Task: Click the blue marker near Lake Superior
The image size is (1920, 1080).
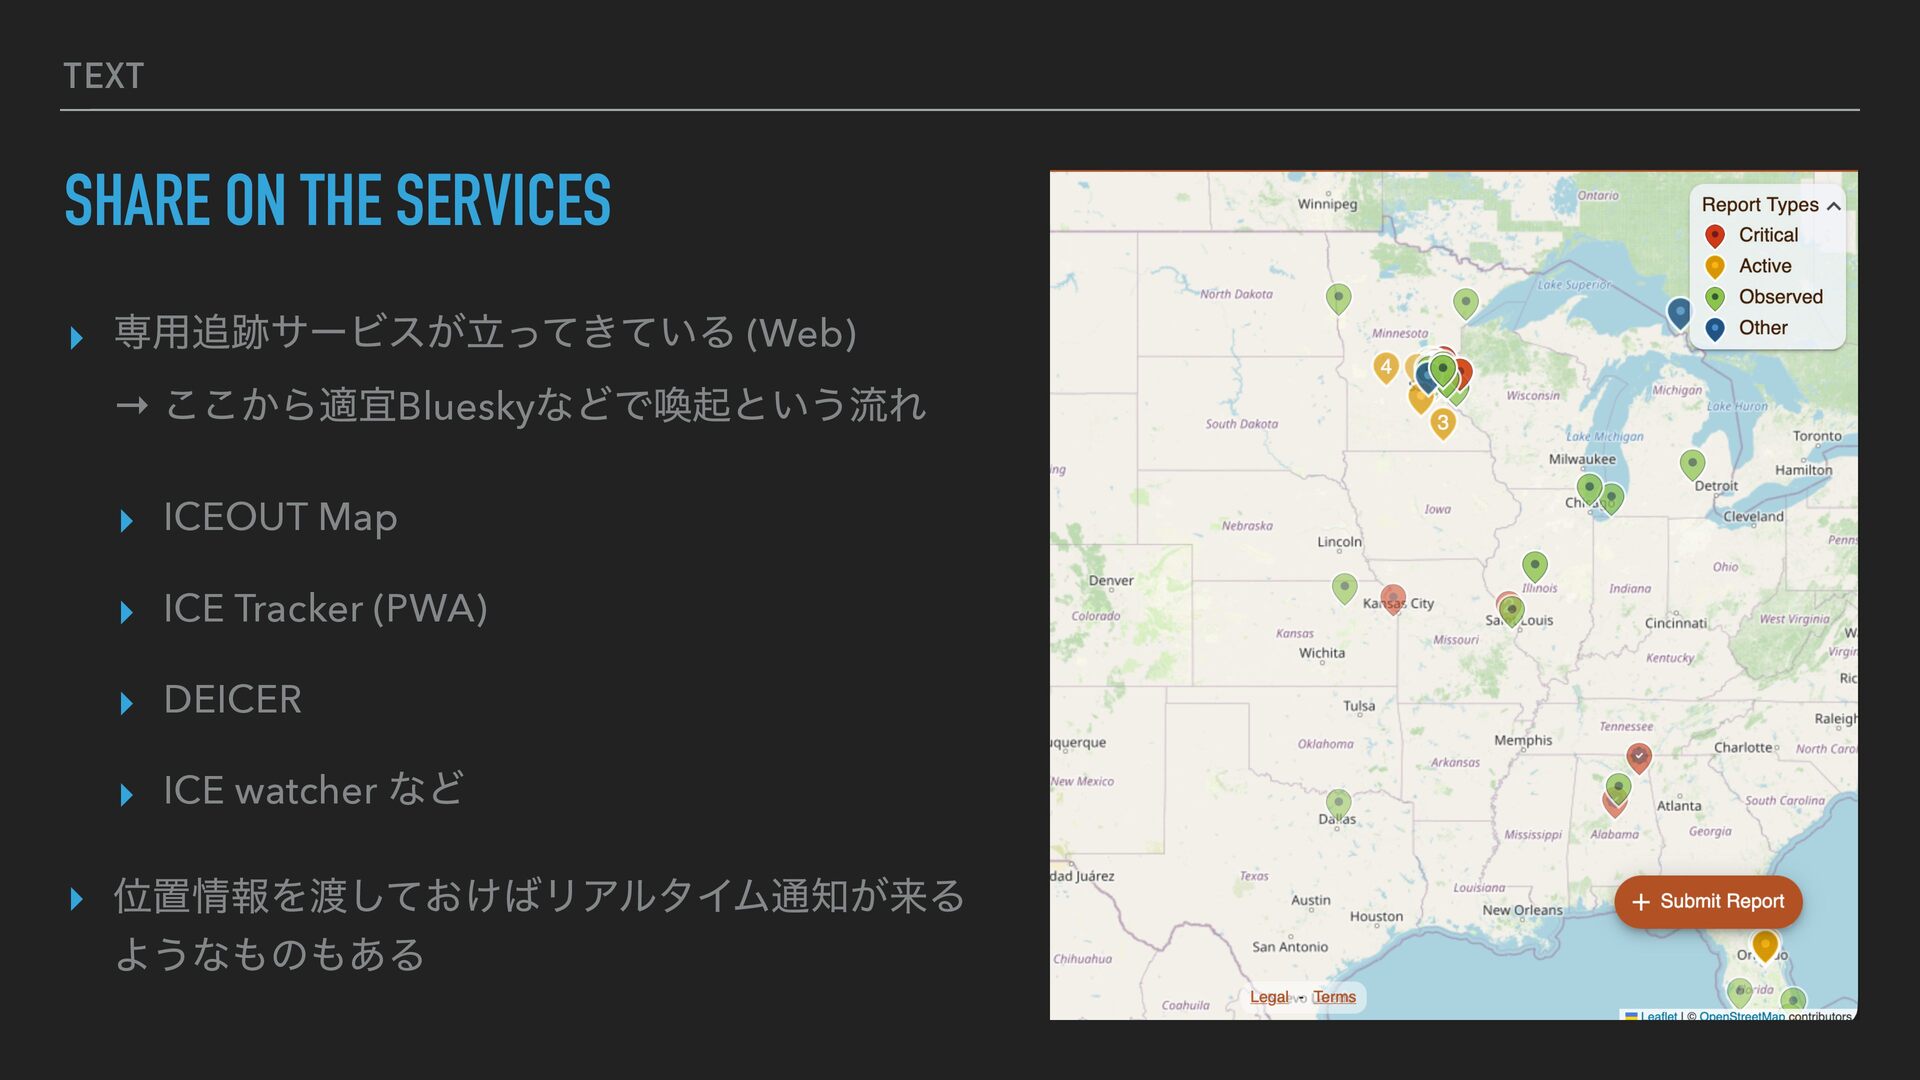Action: click(1680, 312)
